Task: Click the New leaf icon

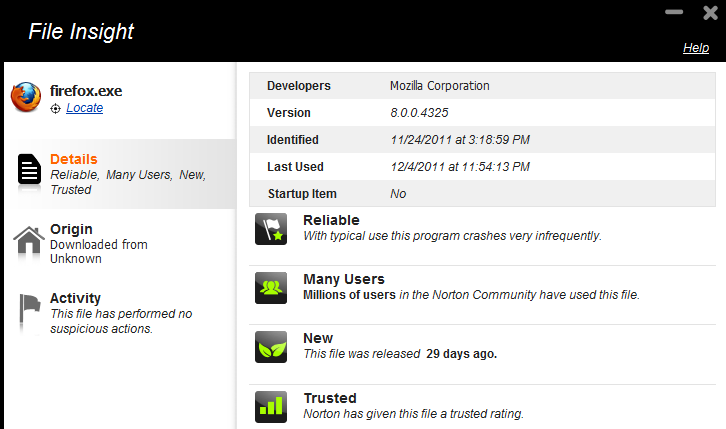Action: tap(271, 347)
